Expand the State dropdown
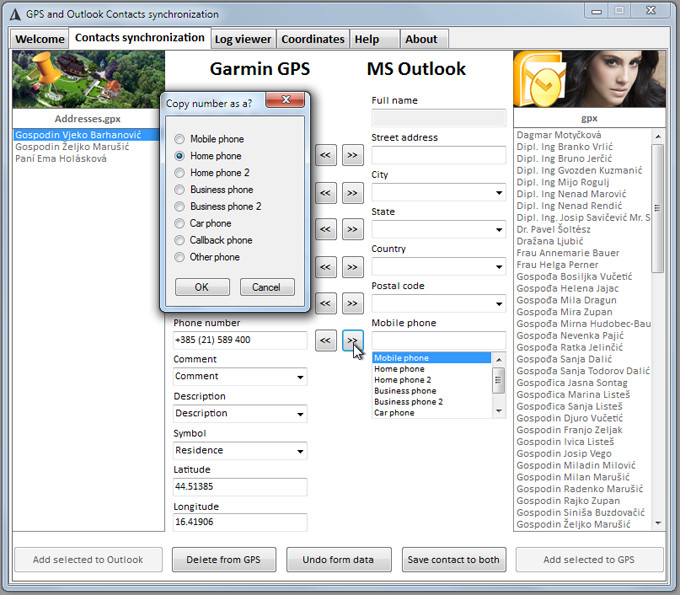The height and width of the screenshot is (595, 680). (499, 229)
